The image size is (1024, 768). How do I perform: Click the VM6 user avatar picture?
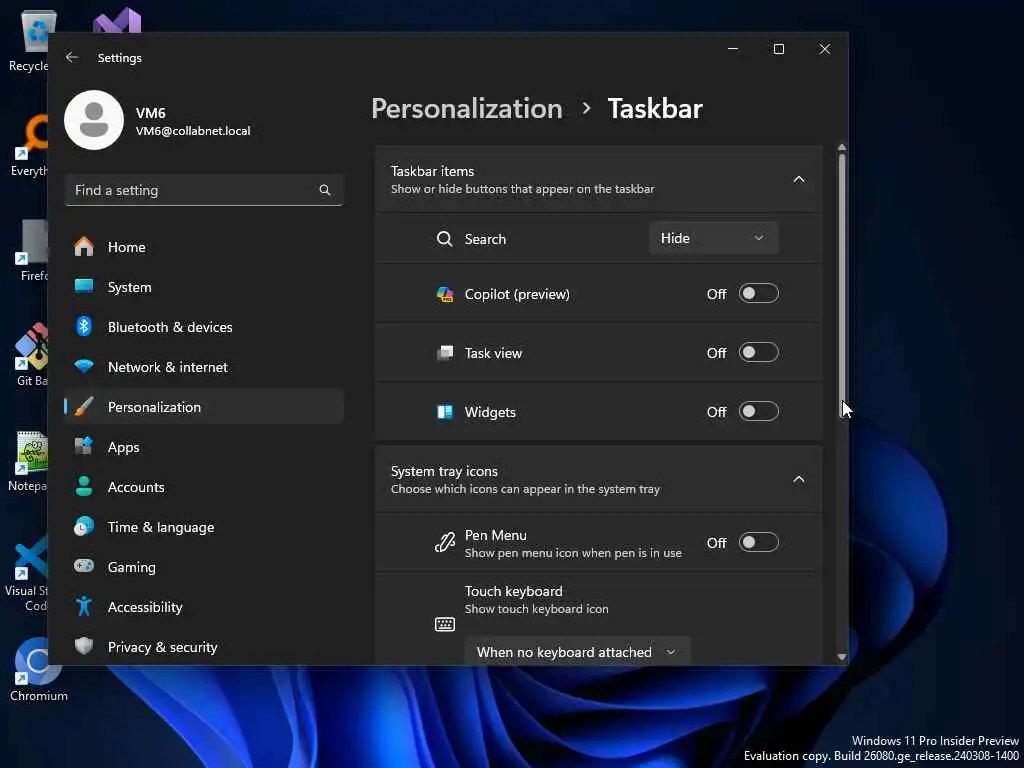94,120
